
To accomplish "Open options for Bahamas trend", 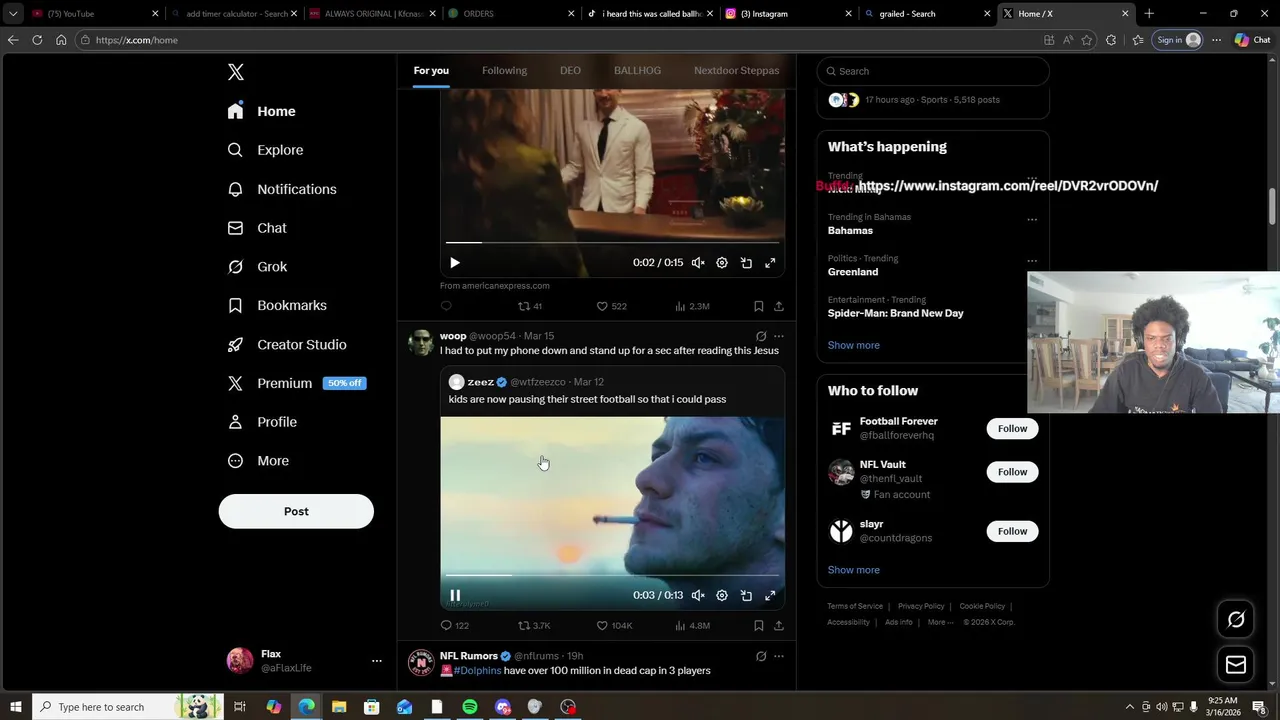I will coord(1032,219).
